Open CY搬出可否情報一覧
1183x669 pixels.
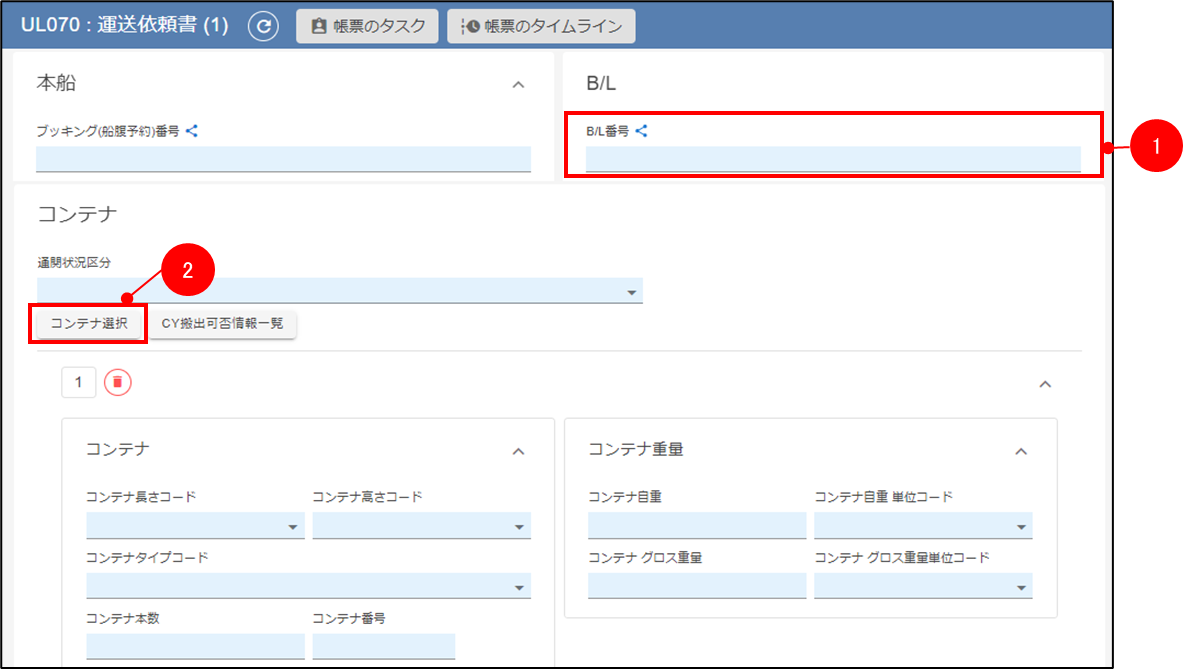223,324
